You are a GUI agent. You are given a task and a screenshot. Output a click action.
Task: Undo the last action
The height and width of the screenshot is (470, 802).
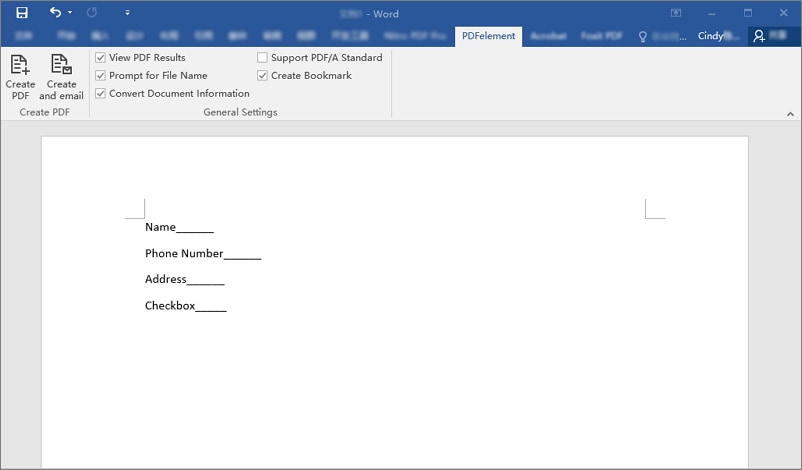[55, 12]
